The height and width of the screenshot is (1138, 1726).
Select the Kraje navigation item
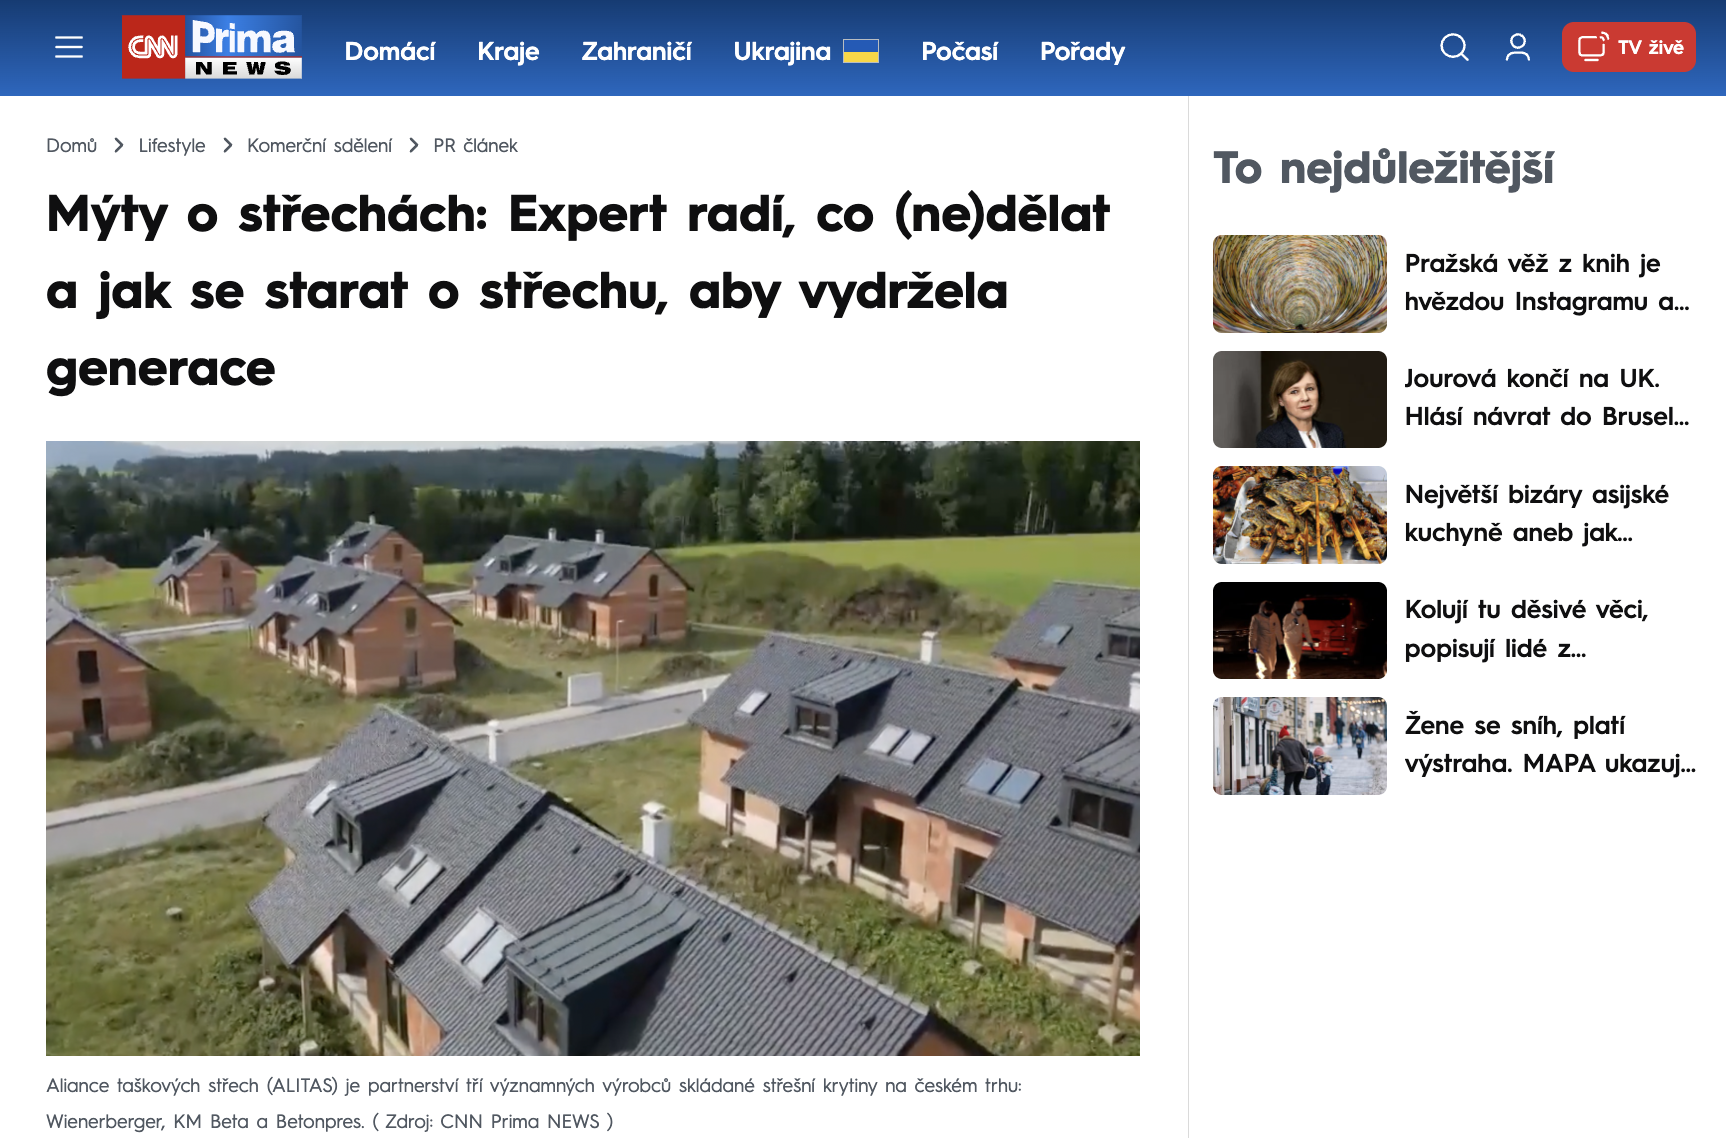coord(507,51)
